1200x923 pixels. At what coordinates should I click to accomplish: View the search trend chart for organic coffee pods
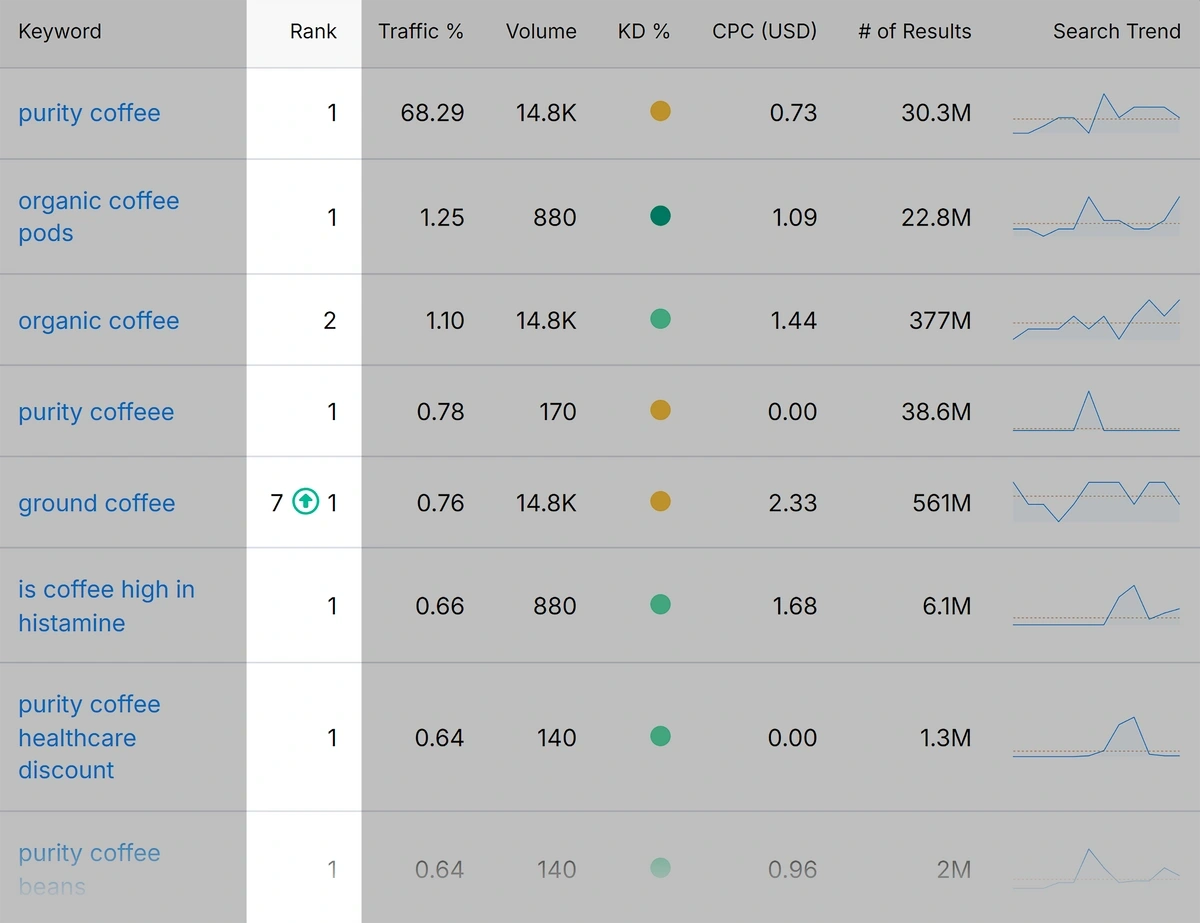point(1096,216)
